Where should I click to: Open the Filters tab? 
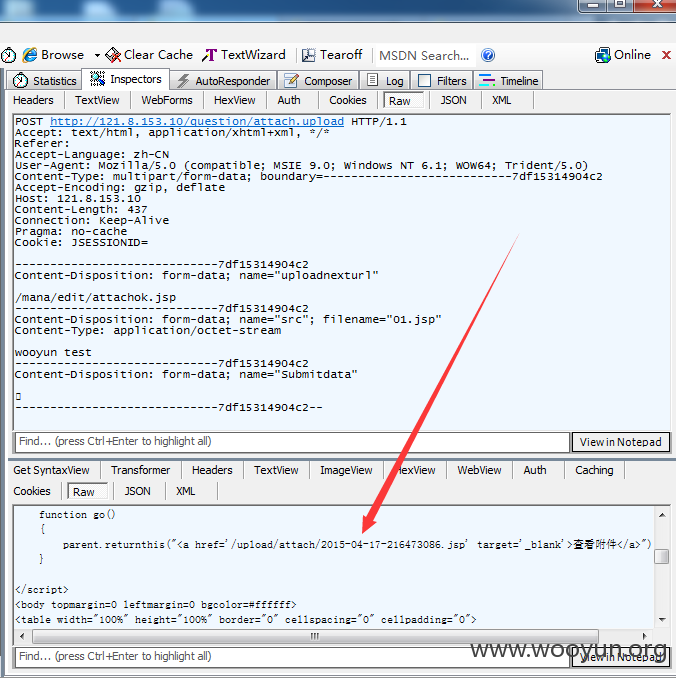(x=442, y=81)
